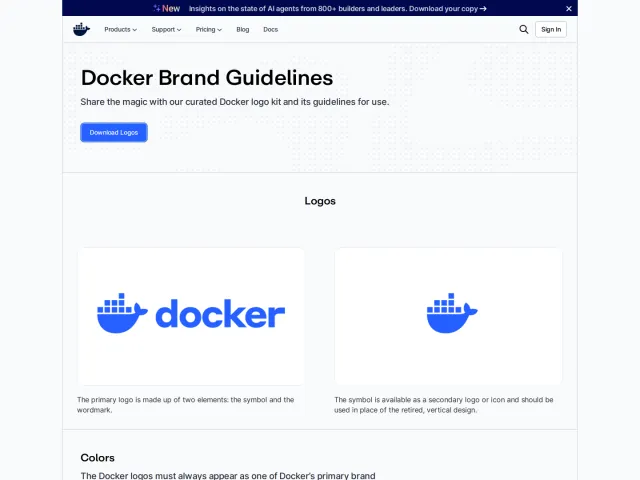The height and width of the screenshot is (480, 640).
Task: Open the search magnifier icon
Action: click(x=524, y=29)
